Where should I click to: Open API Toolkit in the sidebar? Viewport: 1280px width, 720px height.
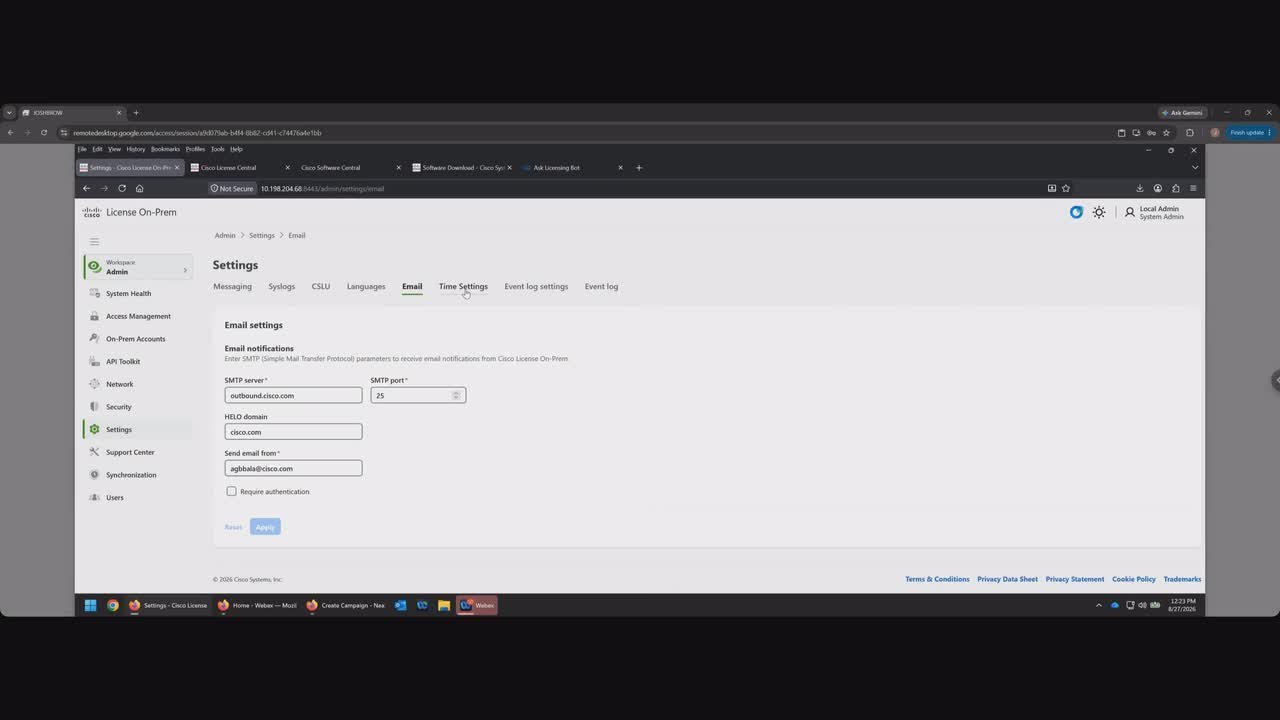(123, 361)
